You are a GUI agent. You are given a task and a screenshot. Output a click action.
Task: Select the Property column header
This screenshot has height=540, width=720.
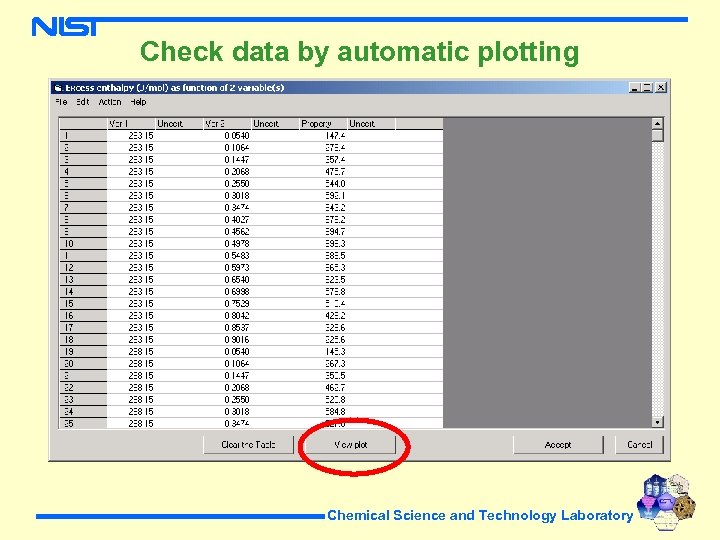click(x=323, y=124)
